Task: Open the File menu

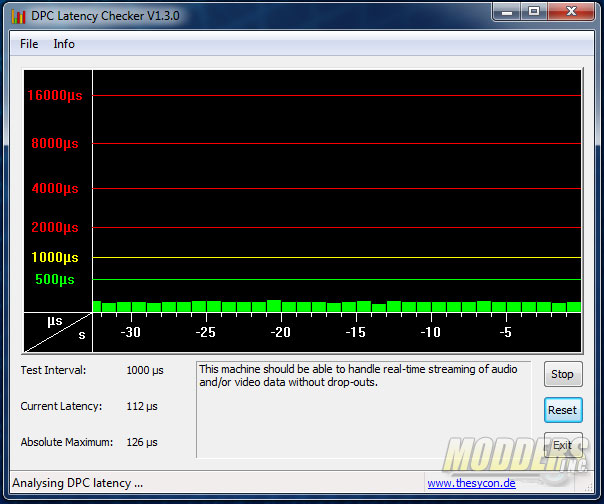Action: pos(29,44)
